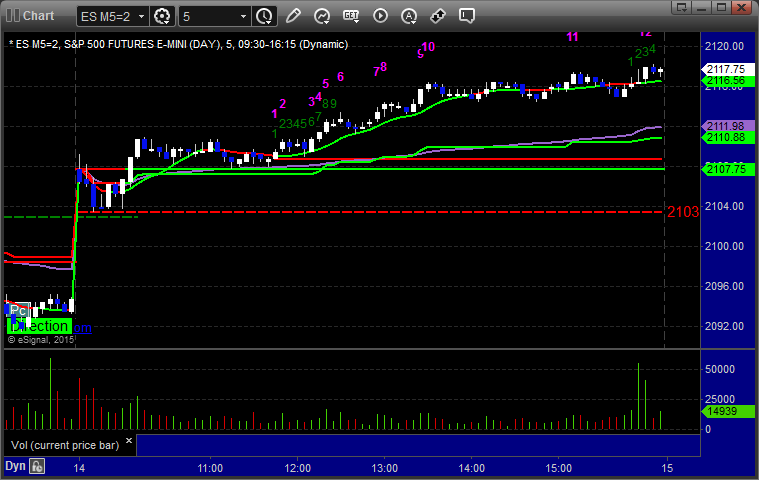Click the 14939 volume value tag
759x480 pixels.
click(x=727, y=411)
